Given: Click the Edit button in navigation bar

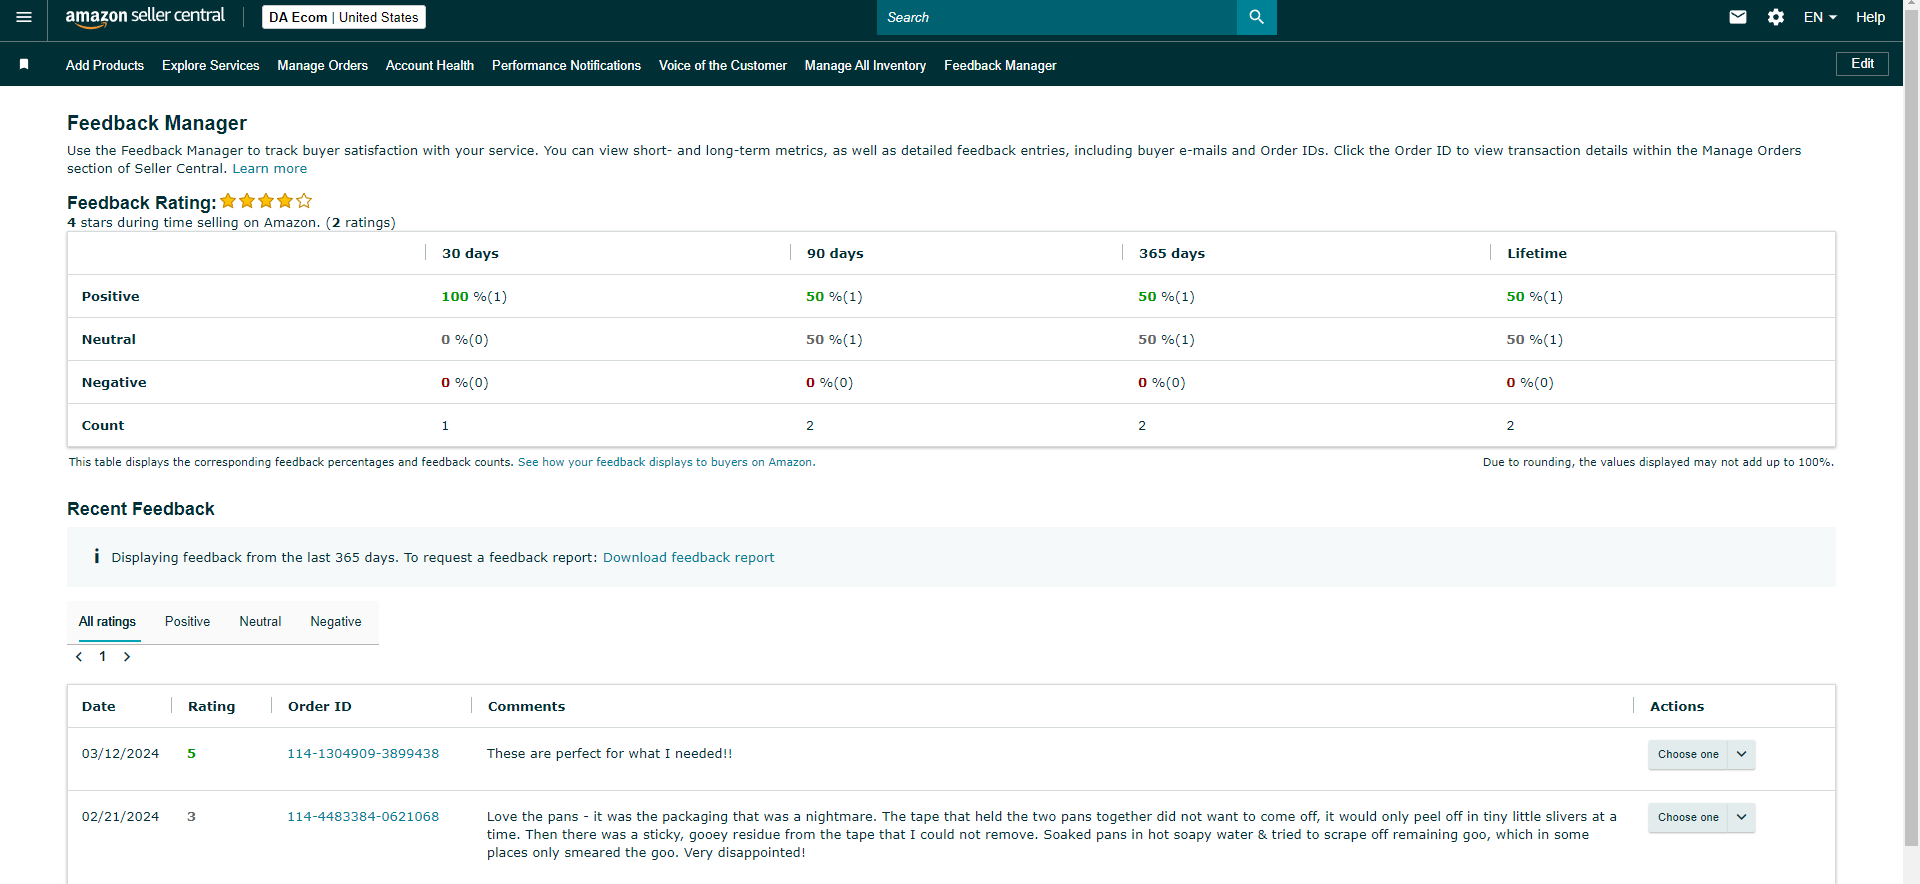Looking at the screenshot, I should tap(1862, 64).
